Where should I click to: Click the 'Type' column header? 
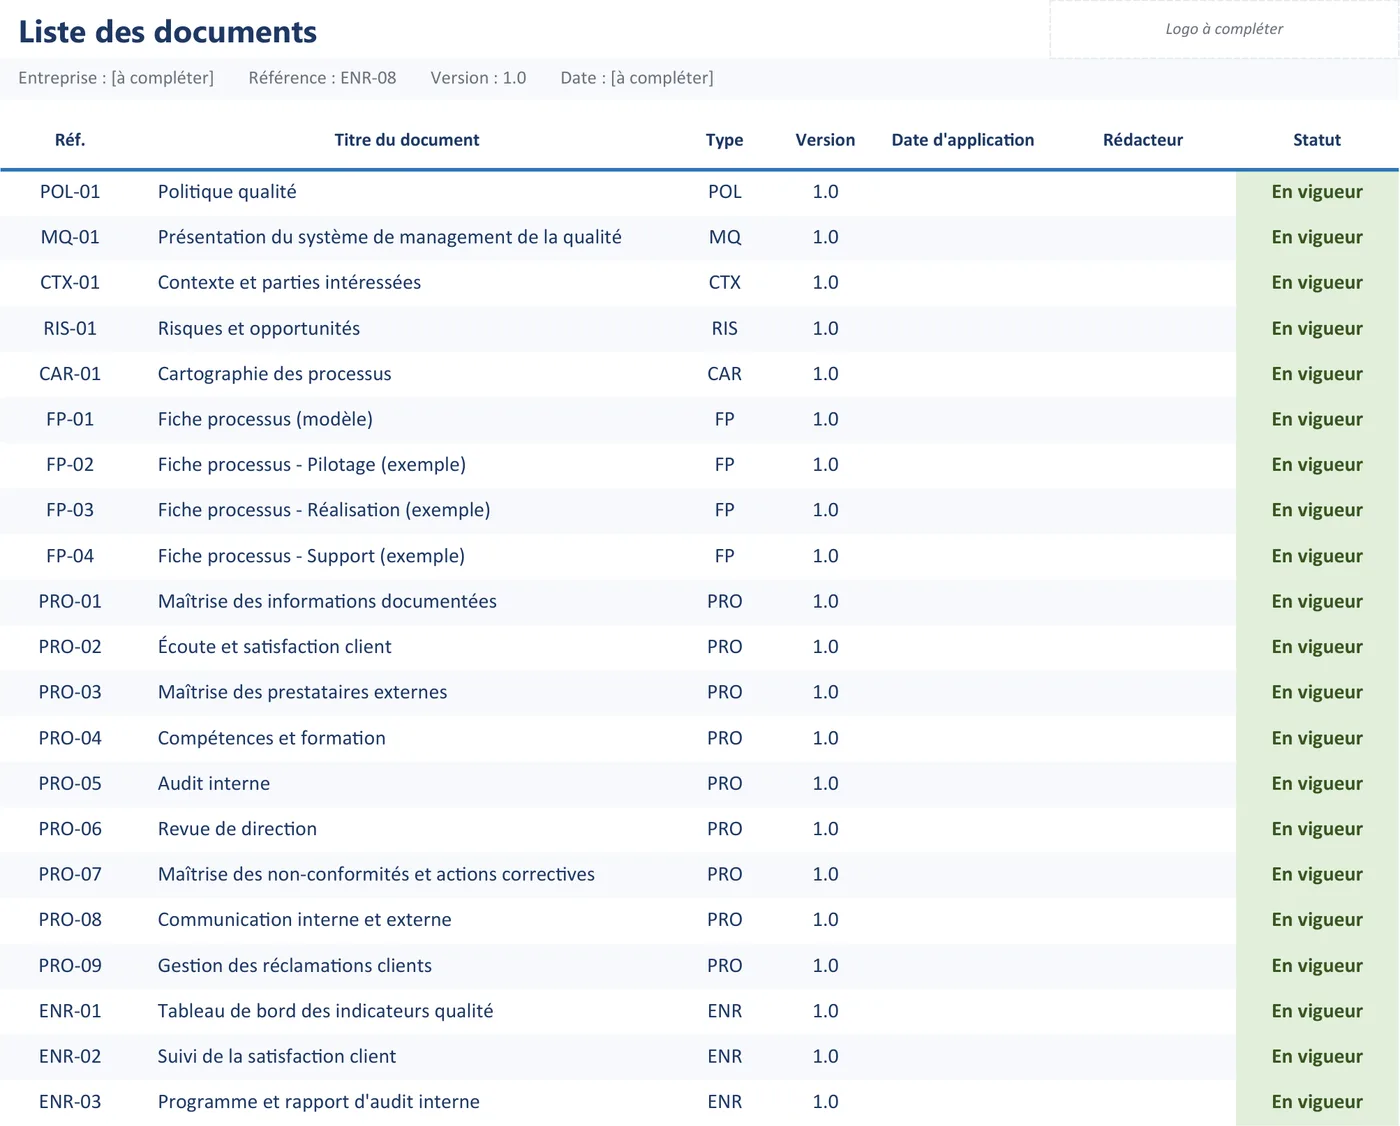click(725, 140)
